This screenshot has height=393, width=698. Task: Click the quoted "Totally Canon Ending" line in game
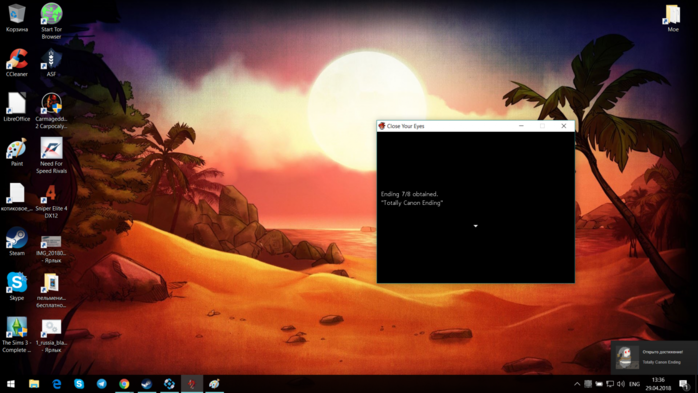[412, 203]
